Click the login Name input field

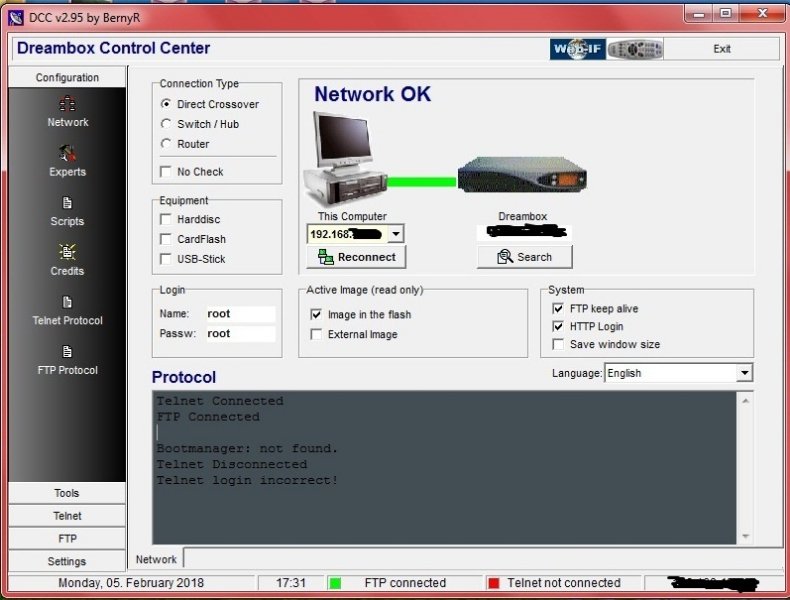pyautogui.click(x=240, y=314)
